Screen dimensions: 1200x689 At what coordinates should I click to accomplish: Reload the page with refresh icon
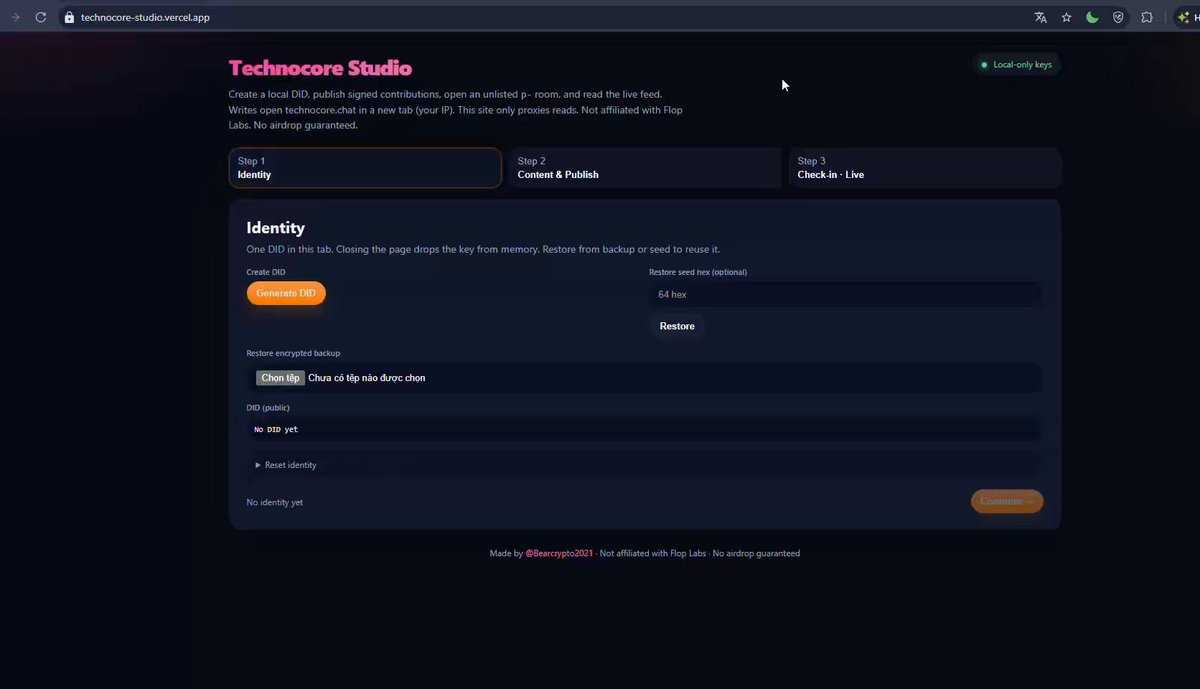tap(41, 17)
